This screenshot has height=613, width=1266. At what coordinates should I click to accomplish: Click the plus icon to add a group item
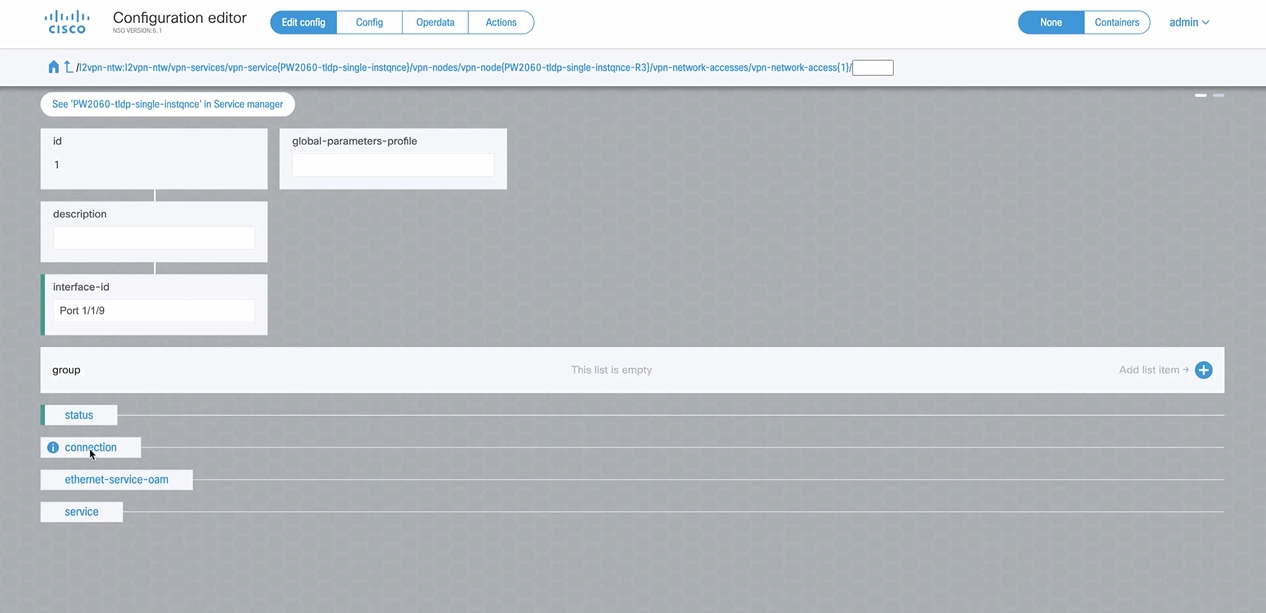(x=1203, y=369)
